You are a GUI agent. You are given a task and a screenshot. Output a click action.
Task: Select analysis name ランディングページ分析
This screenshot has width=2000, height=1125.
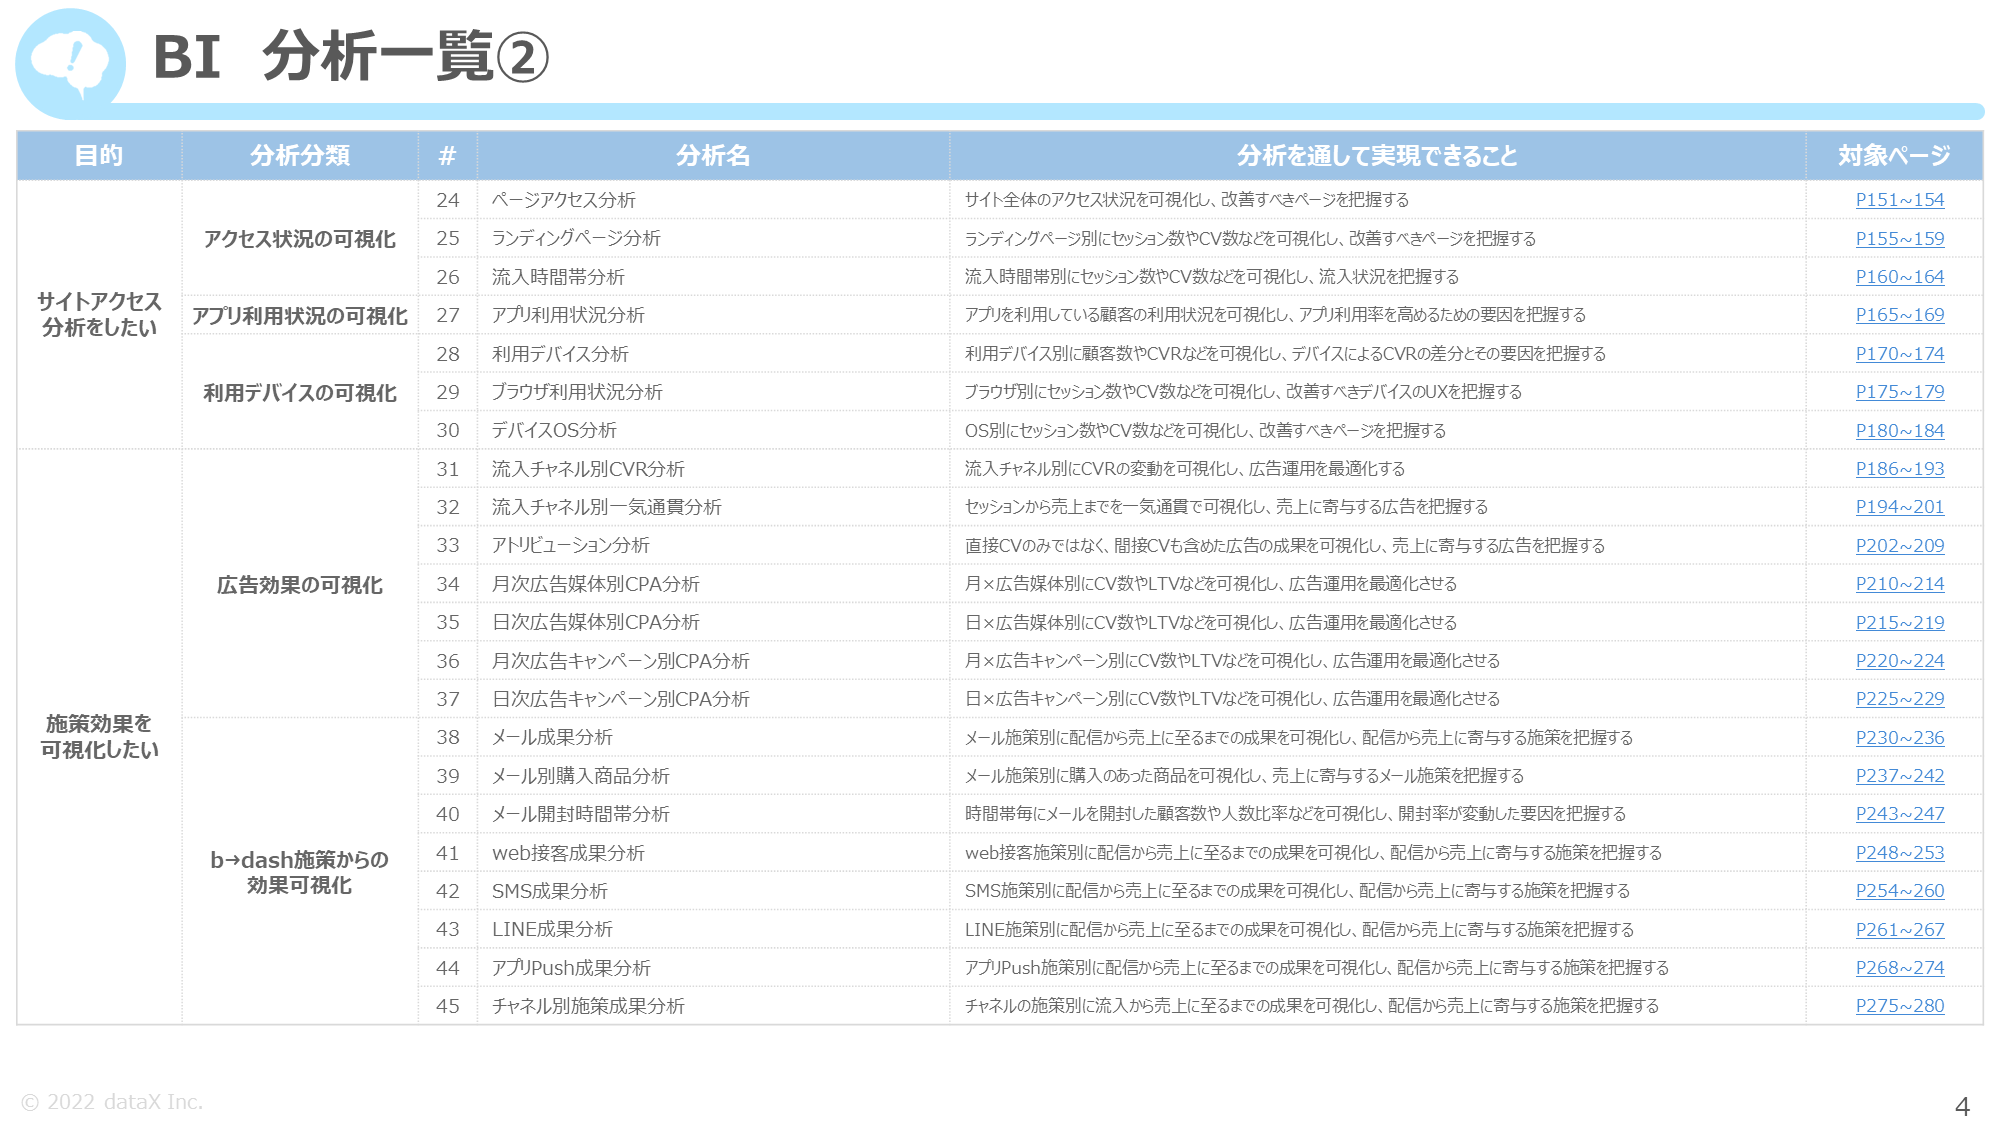[x=576, y=238]
